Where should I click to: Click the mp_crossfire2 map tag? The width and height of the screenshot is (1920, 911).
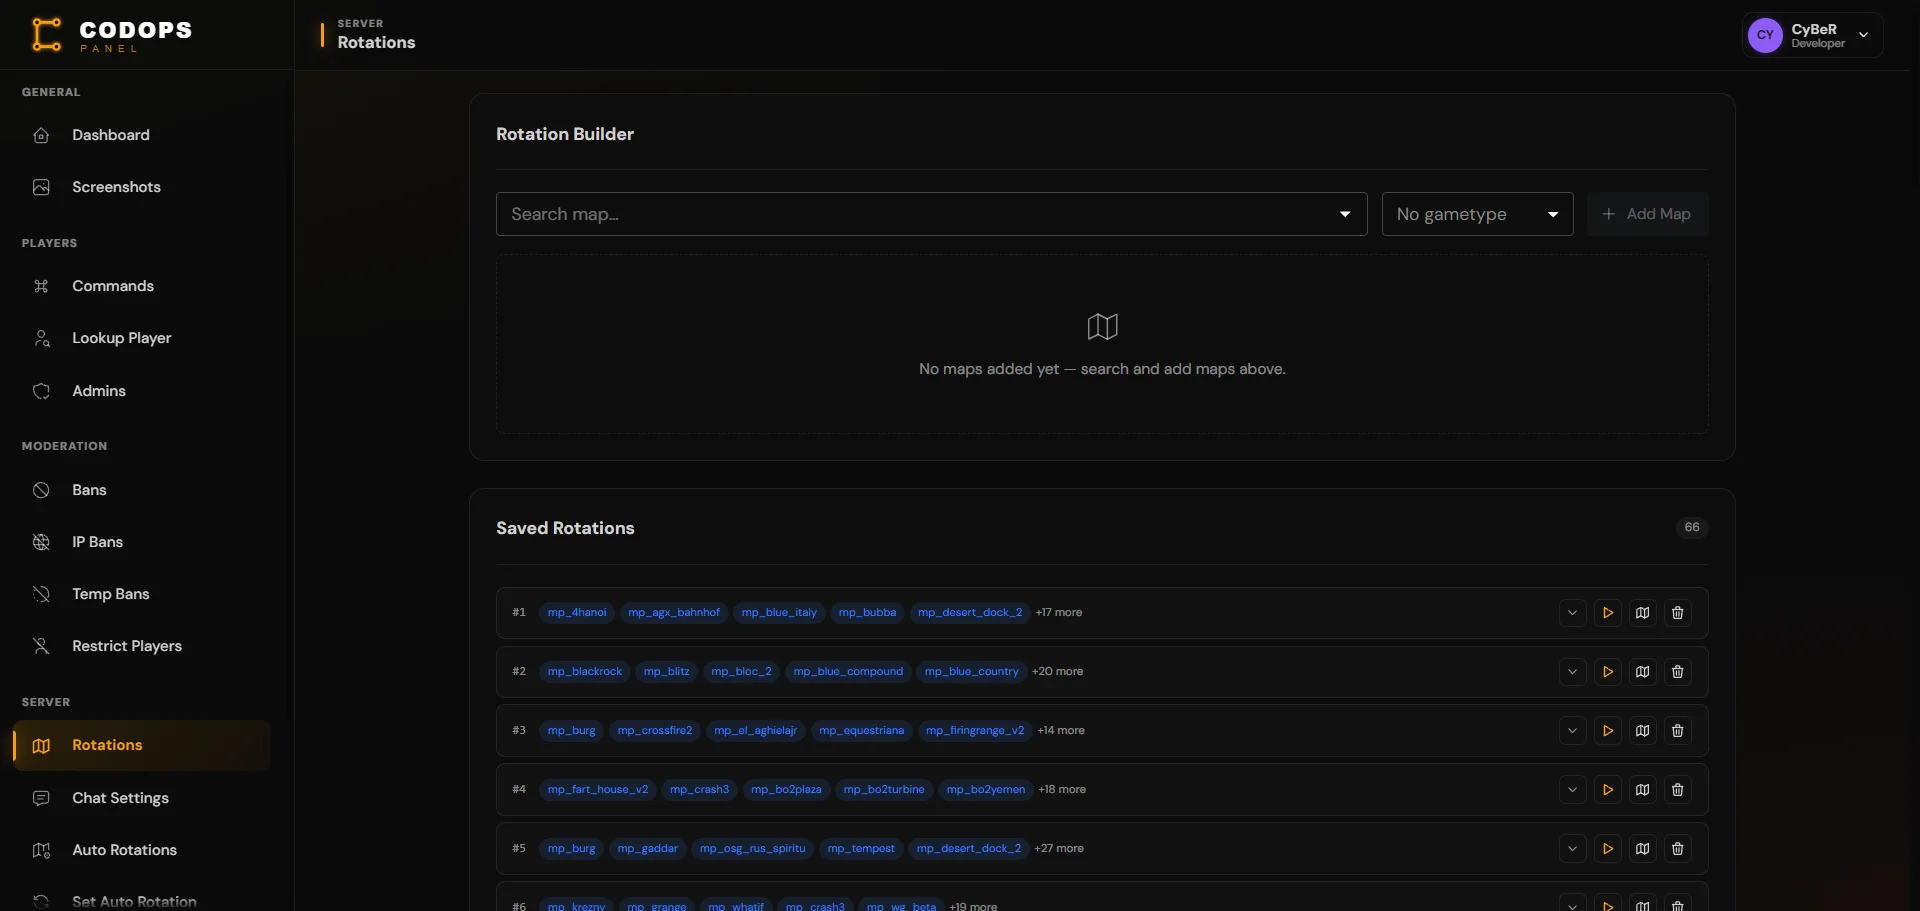pyautogui.click(x=655, y=730)
